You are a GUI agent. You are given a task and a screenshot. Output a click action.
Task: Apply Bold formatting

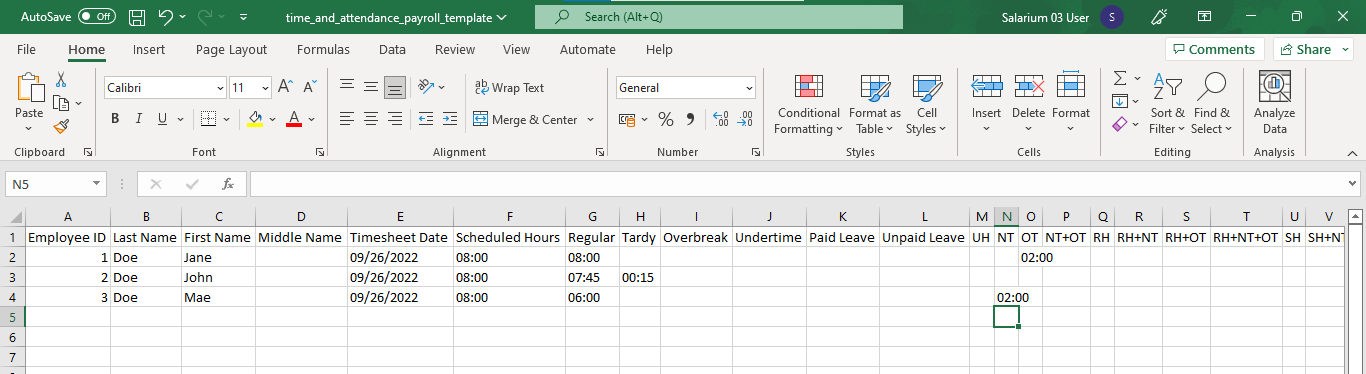(115, 119)
